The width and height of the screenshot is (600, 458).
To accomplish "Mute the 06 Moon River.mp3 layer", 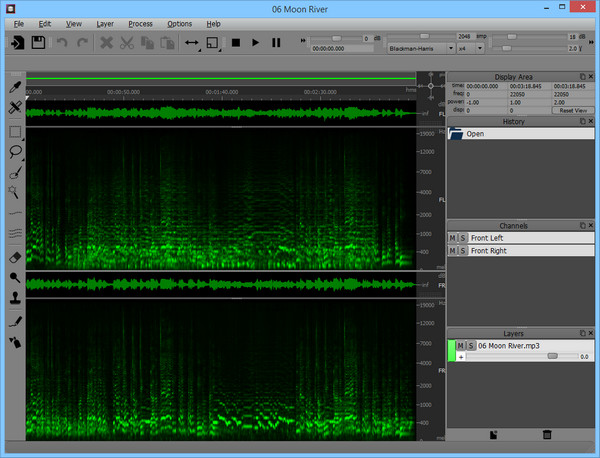I will (x=461, y=345).
